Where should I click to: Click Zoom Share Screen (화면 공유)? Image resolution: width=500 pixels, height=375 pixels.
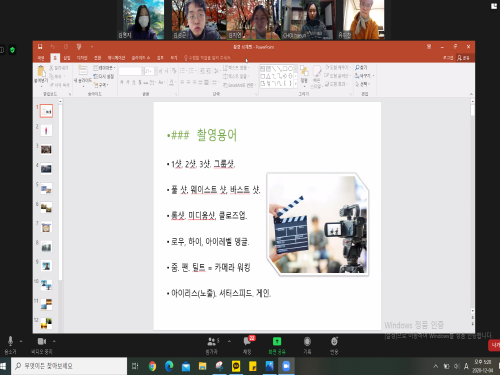coord(277,345)
